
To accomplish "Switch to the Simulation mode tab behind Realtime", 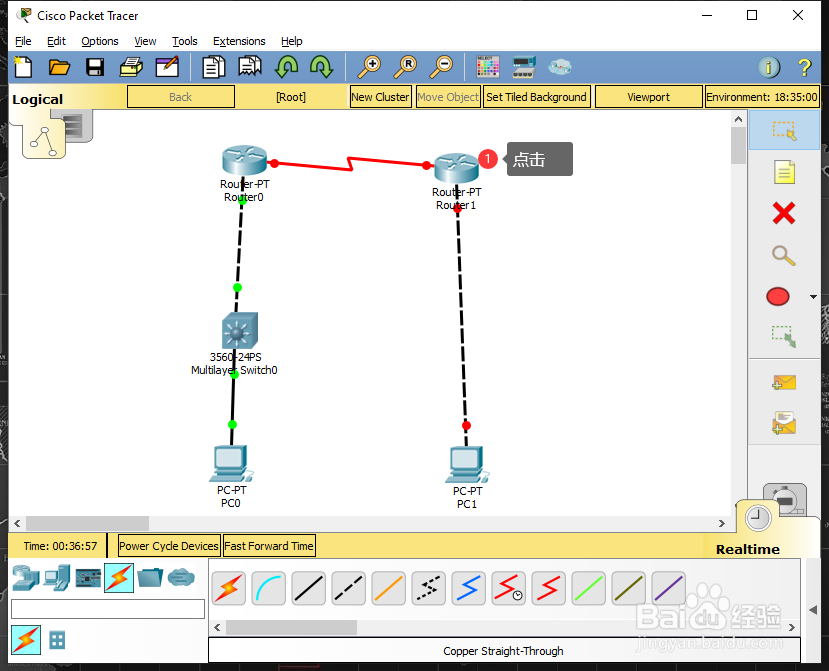I will tap(786, 497).
